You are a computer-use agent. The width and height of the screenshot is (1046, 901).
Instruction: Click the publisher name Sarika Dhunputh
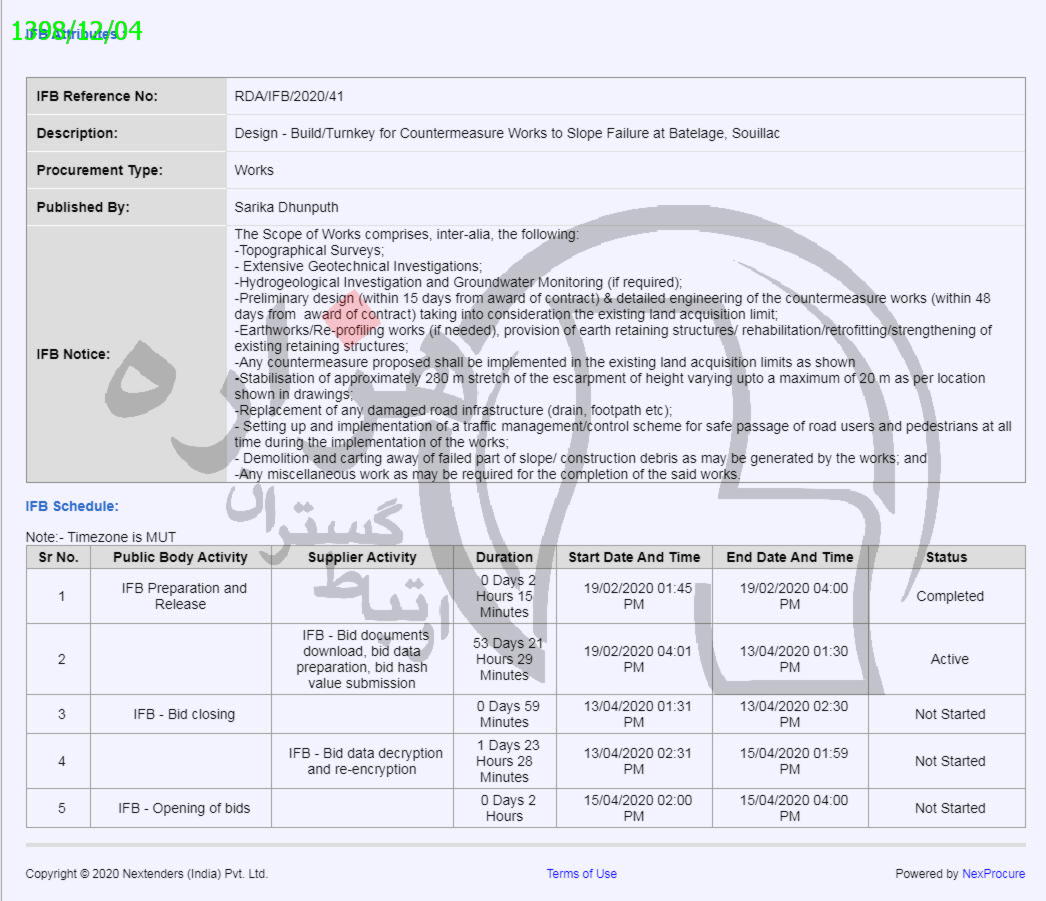(x=286, y=207)
